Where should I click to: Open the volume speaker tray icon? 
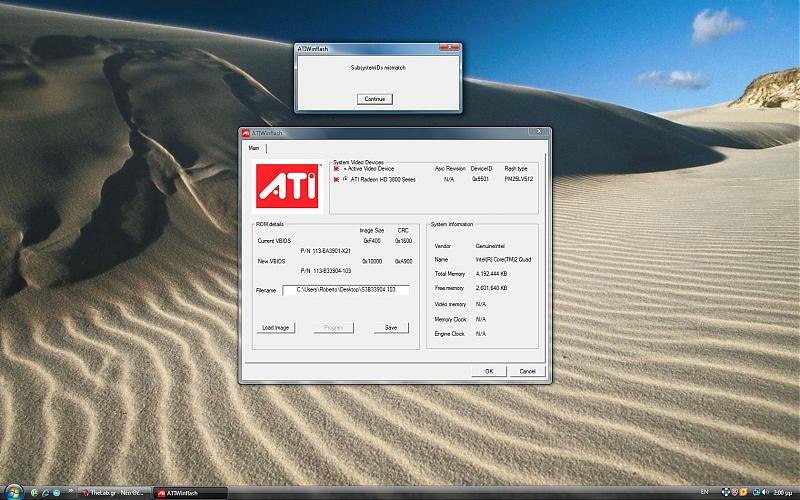pos(765,492)
